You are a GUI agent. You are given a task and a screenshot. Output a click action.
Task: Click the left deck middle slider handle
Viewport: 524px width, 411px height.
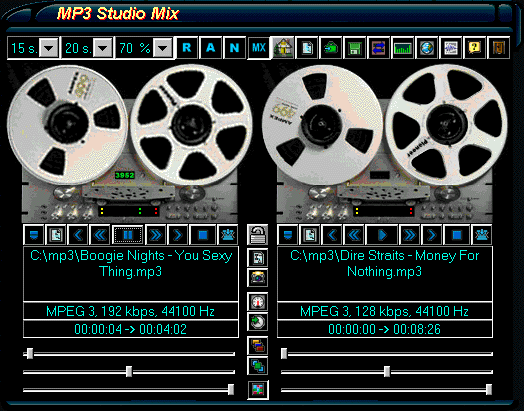129,372
